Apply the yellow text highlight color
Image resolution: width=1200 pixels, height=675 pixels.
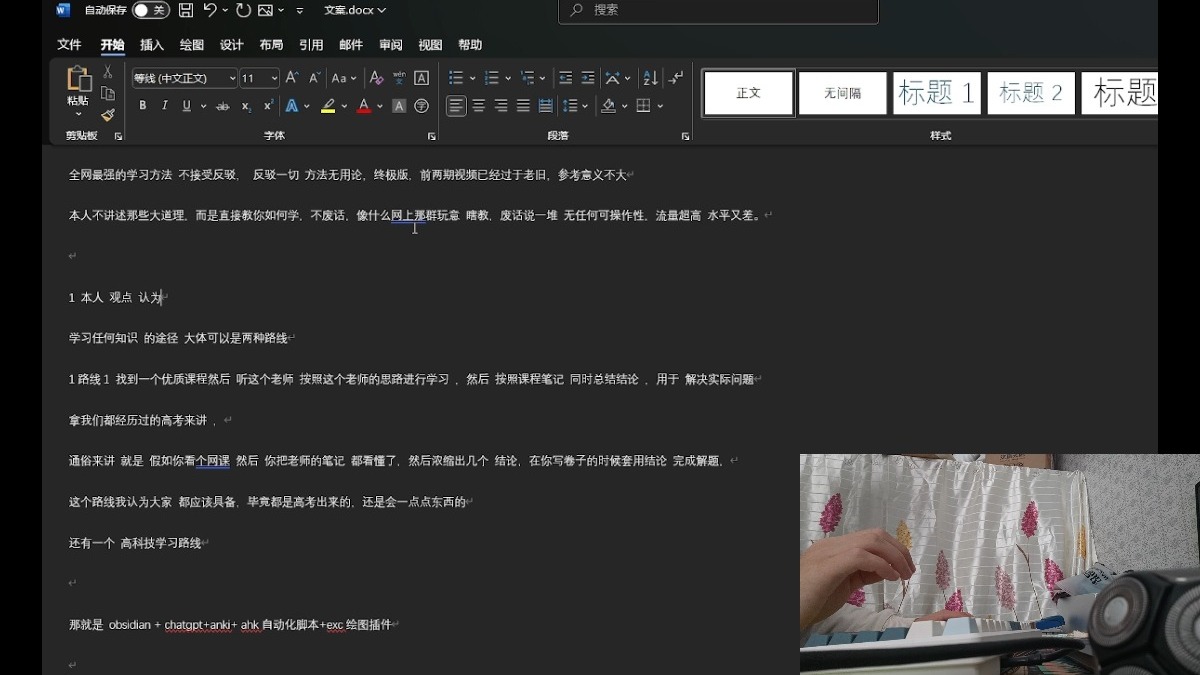tap(328, 106)
